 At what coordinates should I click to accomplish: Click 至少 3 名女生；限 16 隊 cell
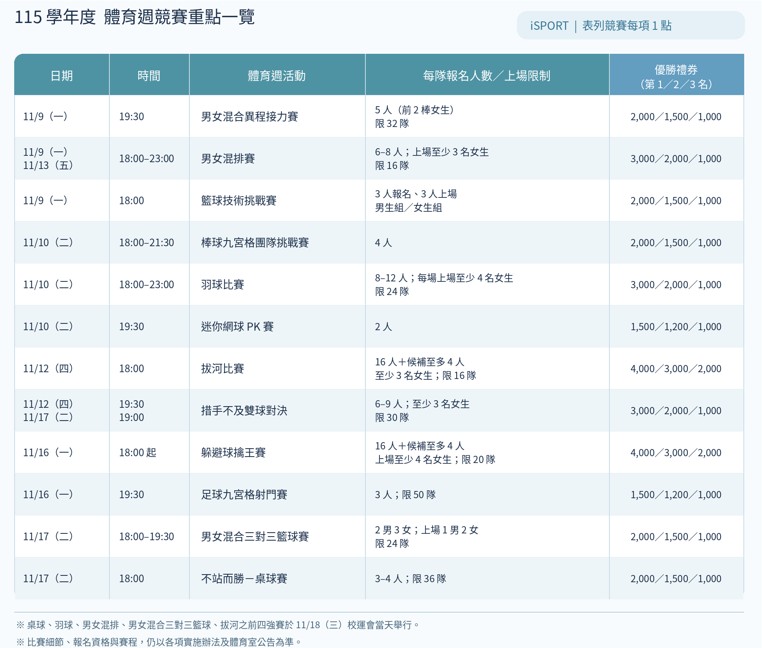(487, 368)
